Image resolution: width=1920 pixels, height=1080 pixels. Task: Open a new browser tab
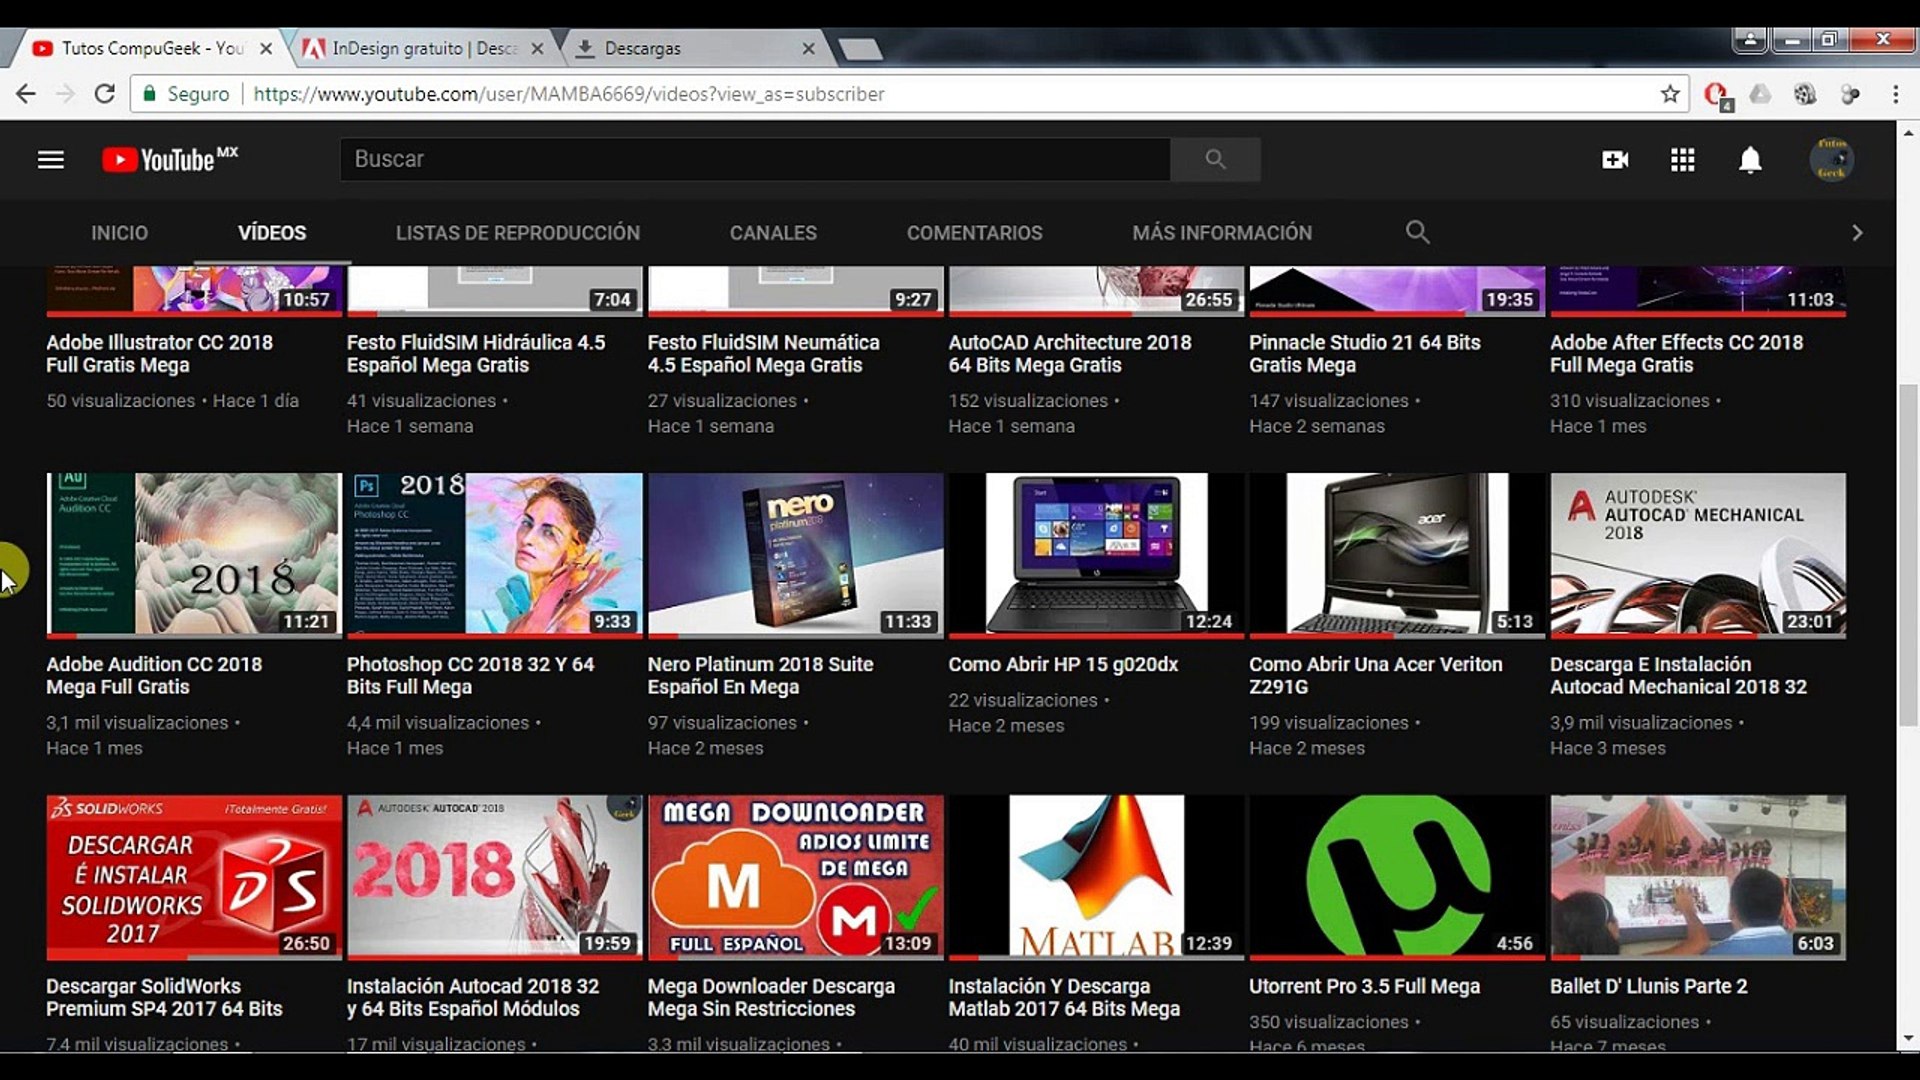pos(859,48)
